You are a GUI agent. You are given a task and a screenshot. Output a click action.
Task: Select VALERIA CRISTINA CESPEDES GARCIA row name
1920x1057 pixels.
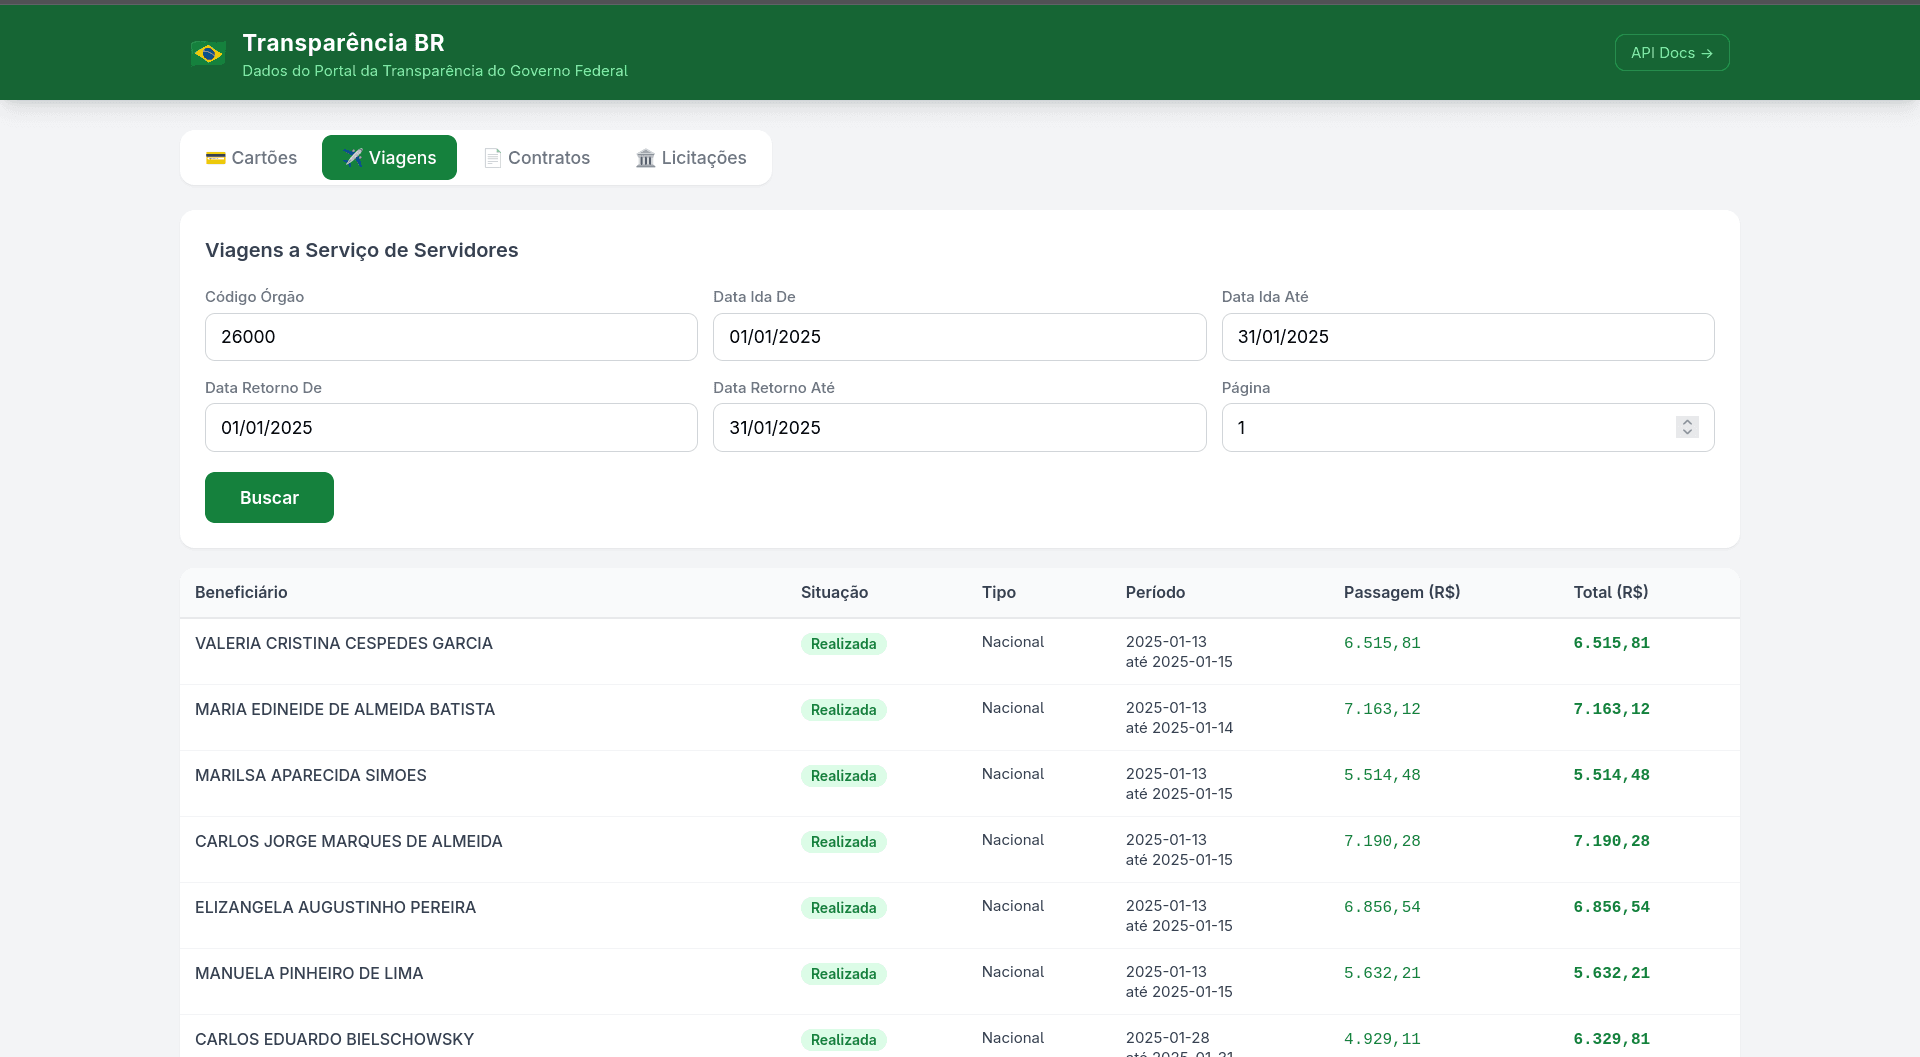[x=344, y=644]
